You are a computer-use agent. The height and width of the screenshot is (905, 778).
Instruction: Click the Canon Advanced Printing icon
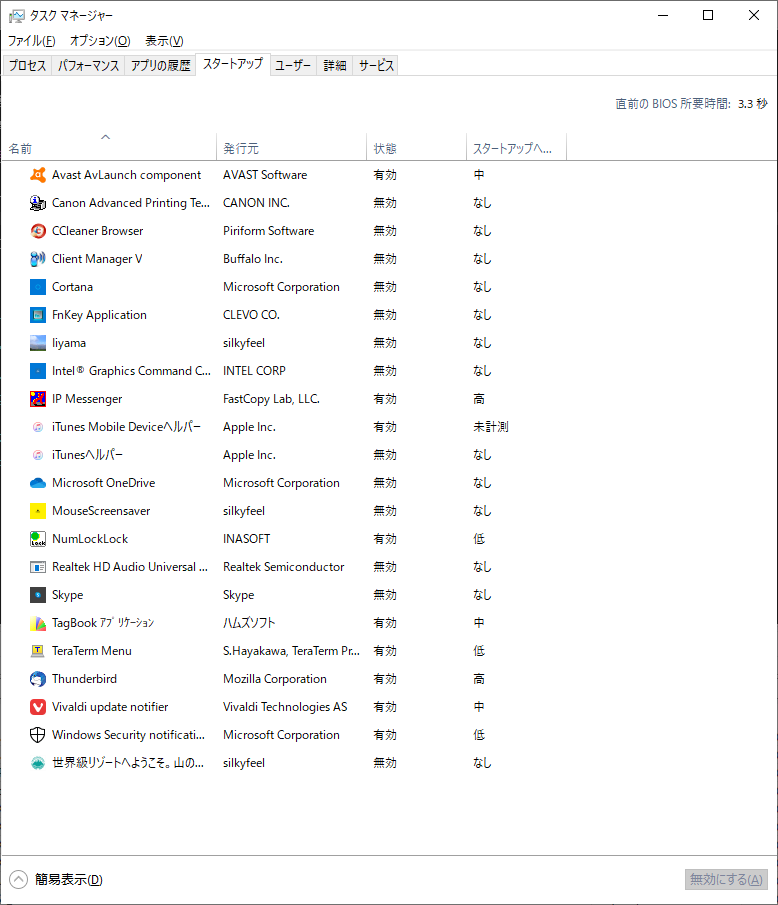tap(38, 203)
